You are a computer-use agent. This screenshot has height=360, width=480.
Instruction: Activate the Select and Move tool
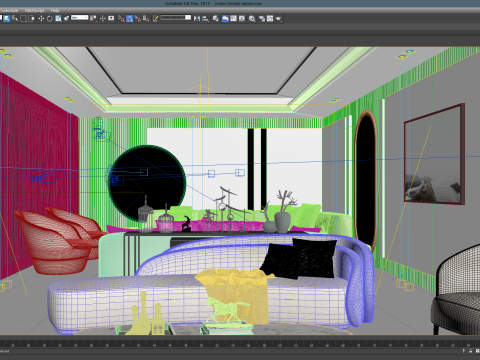coord(41,18)
